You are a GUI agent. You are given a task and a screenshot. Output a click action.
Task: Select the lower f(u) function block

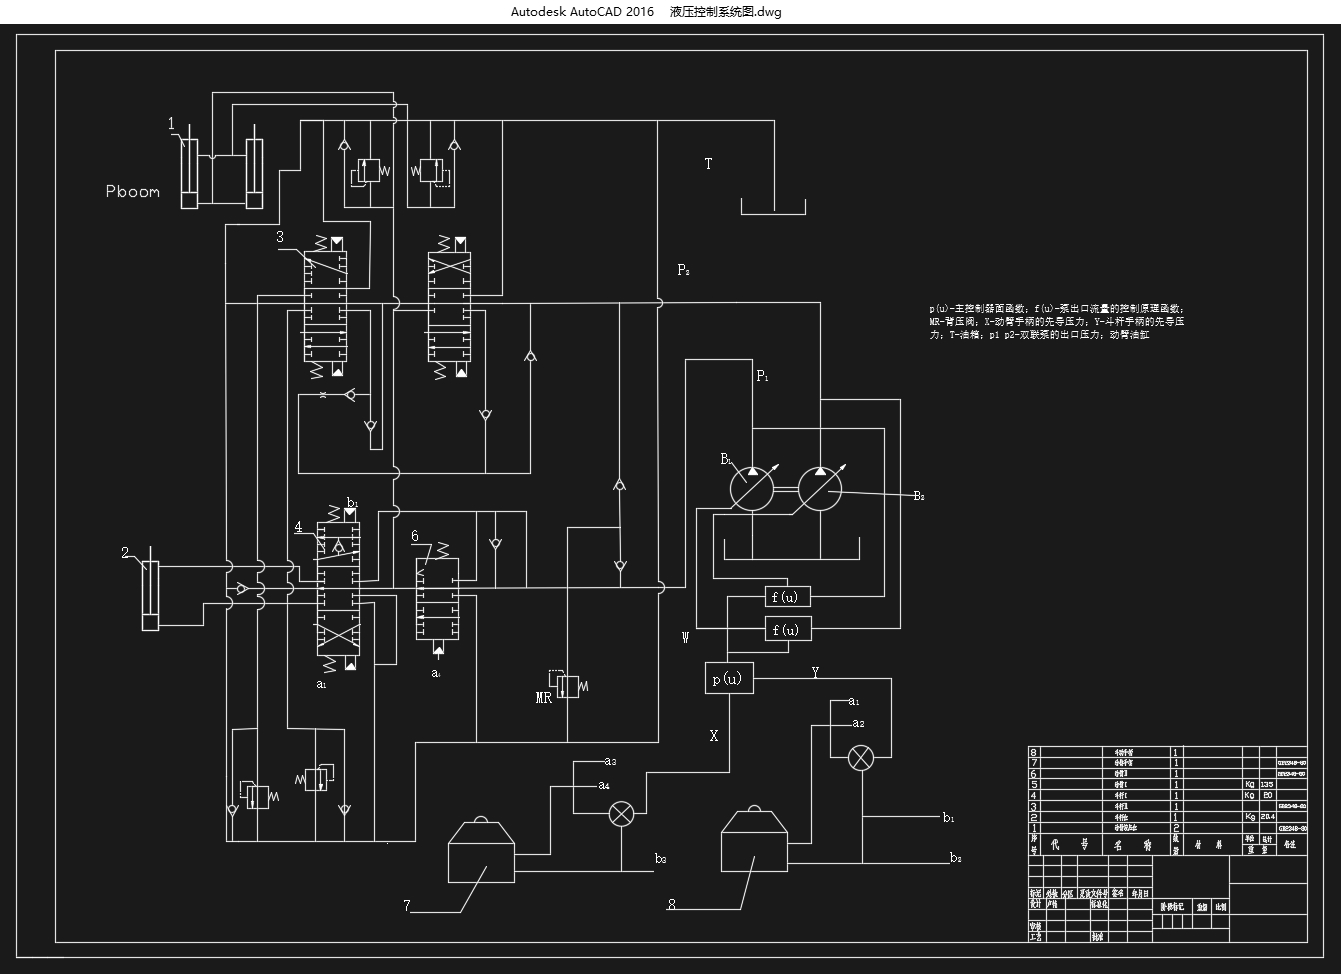click(x=787, y=630)
